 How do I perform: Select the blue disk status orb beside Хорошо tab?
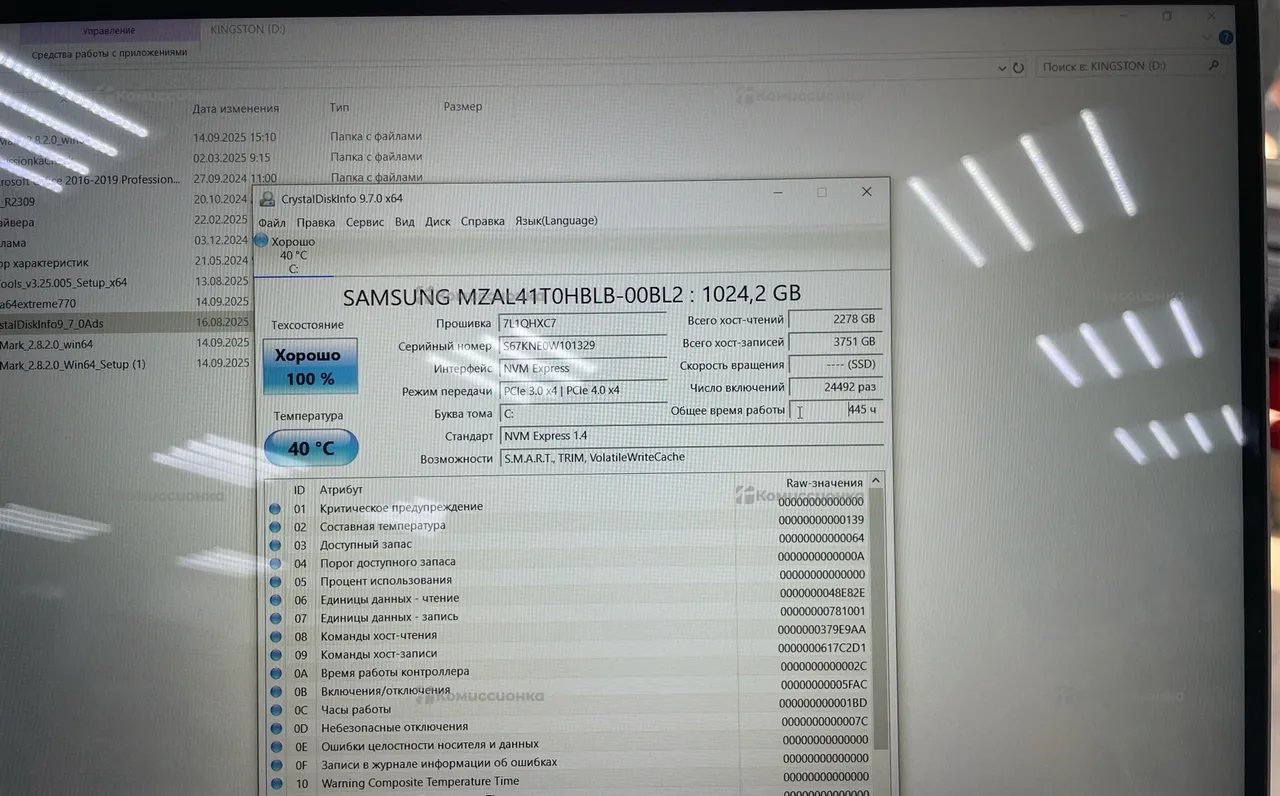[261, 240]
